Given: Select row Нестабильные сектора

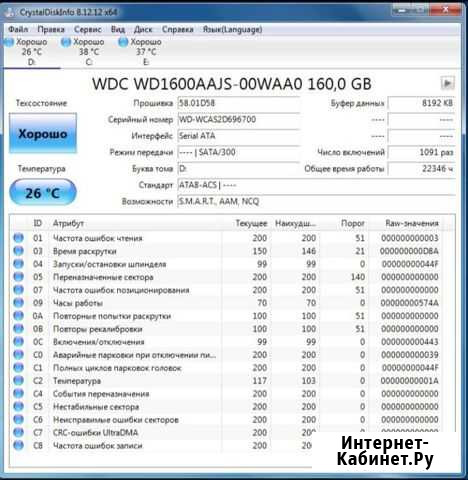Looking at the screenshot, I should (227, 407).
